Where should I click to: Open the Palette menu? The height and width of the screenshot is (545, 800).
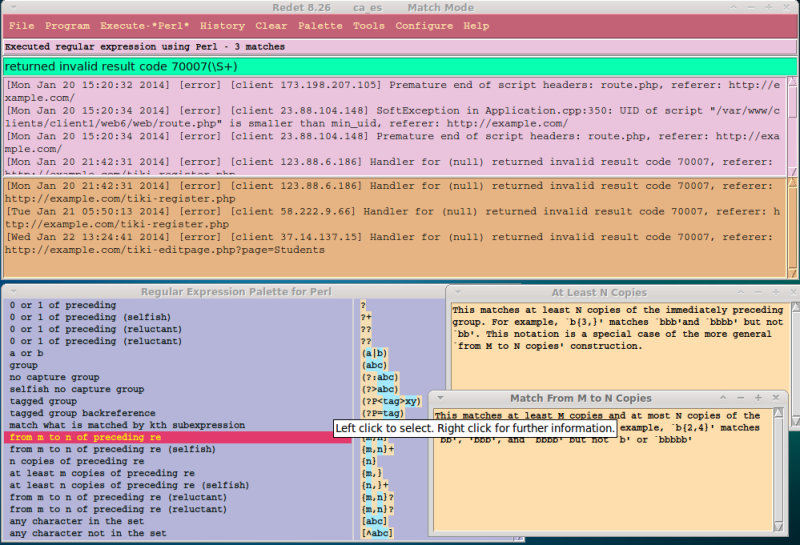320,25
